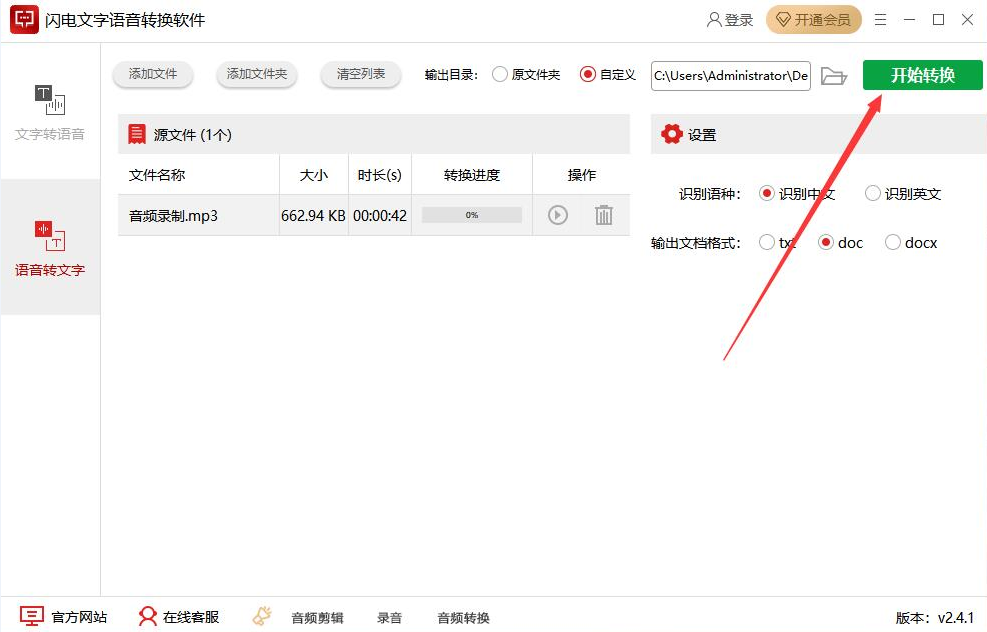Viewport: 987px width, 632px height.
Task: Switch to the 语音转文字 sidebar tab
Action: 50,247
